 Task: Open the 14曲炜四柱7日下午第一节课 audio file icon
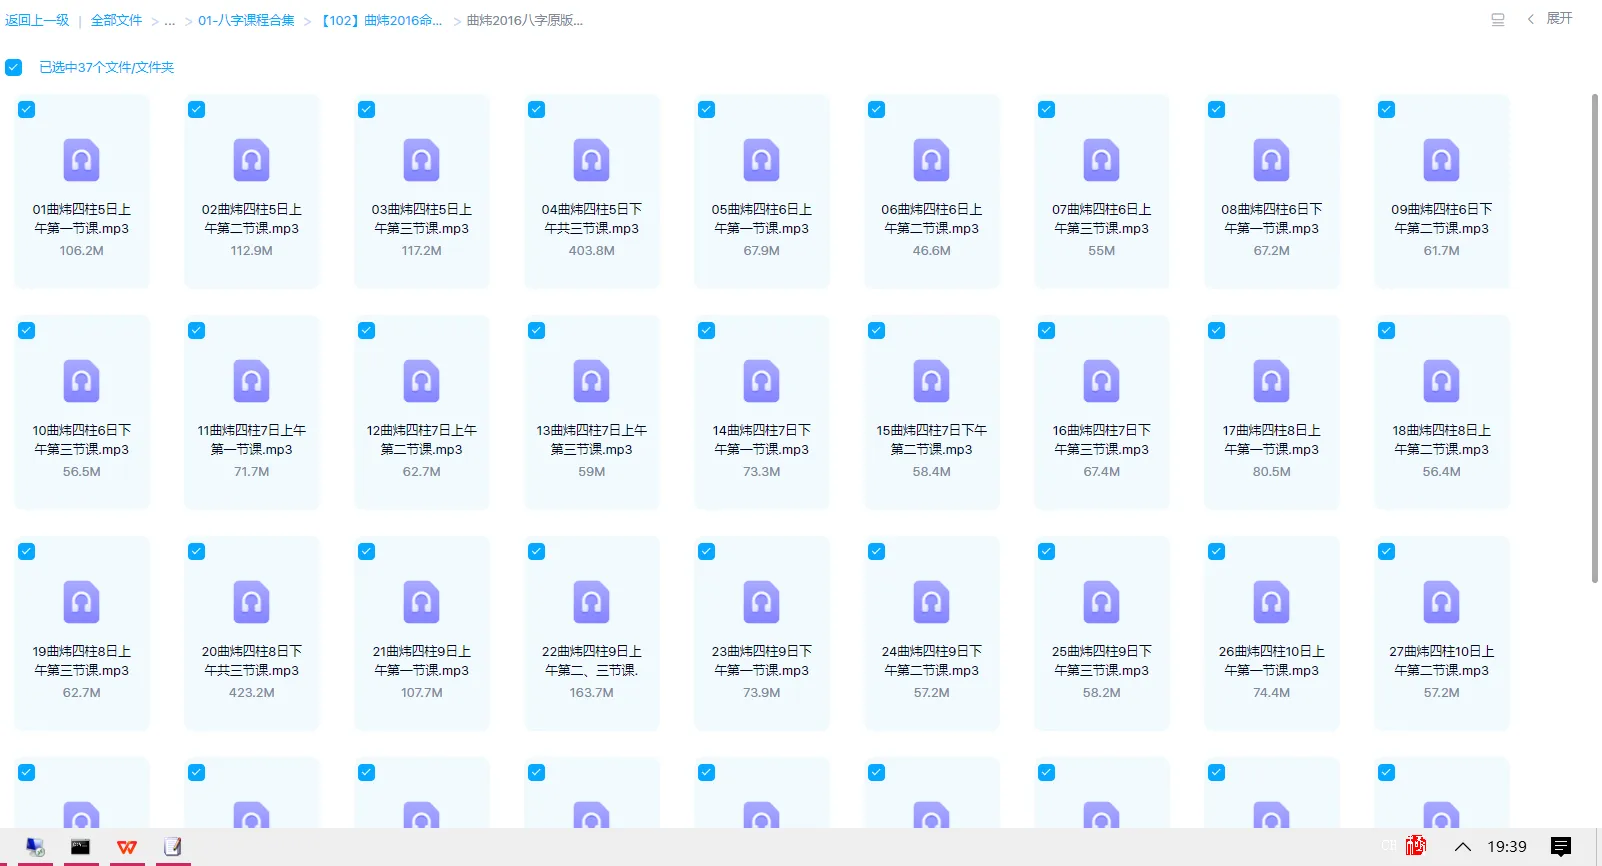pyautogui.click(x=762, y=381)
